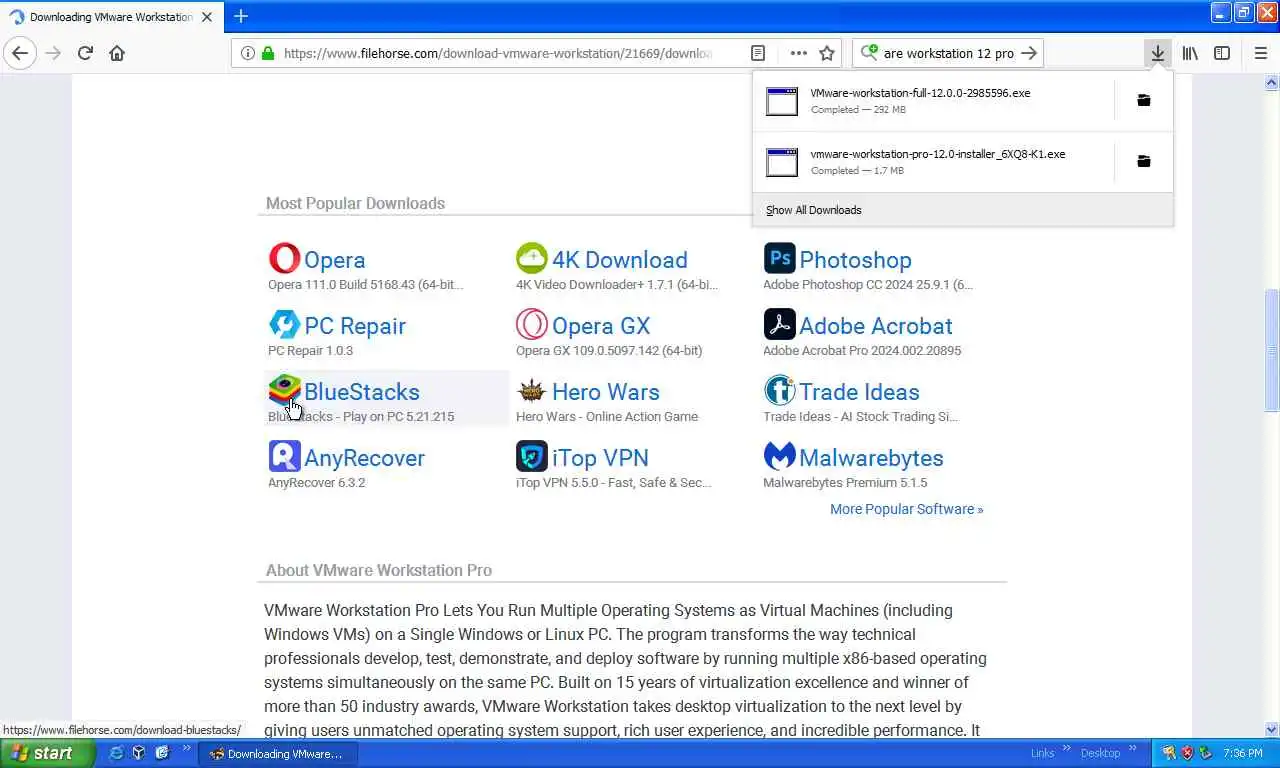The image size is (1280, 768).
Task: Click the 4K Download cloud icon
Action: tap(532, 258)
